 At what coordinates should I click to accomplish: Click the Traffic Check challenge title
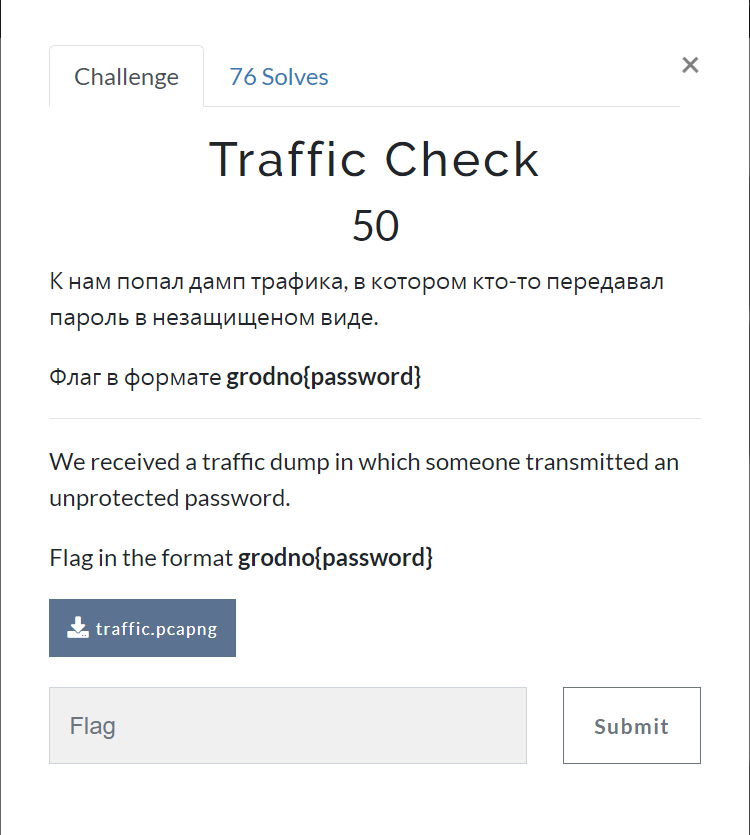pyautogui.click(x=374, y=160)
